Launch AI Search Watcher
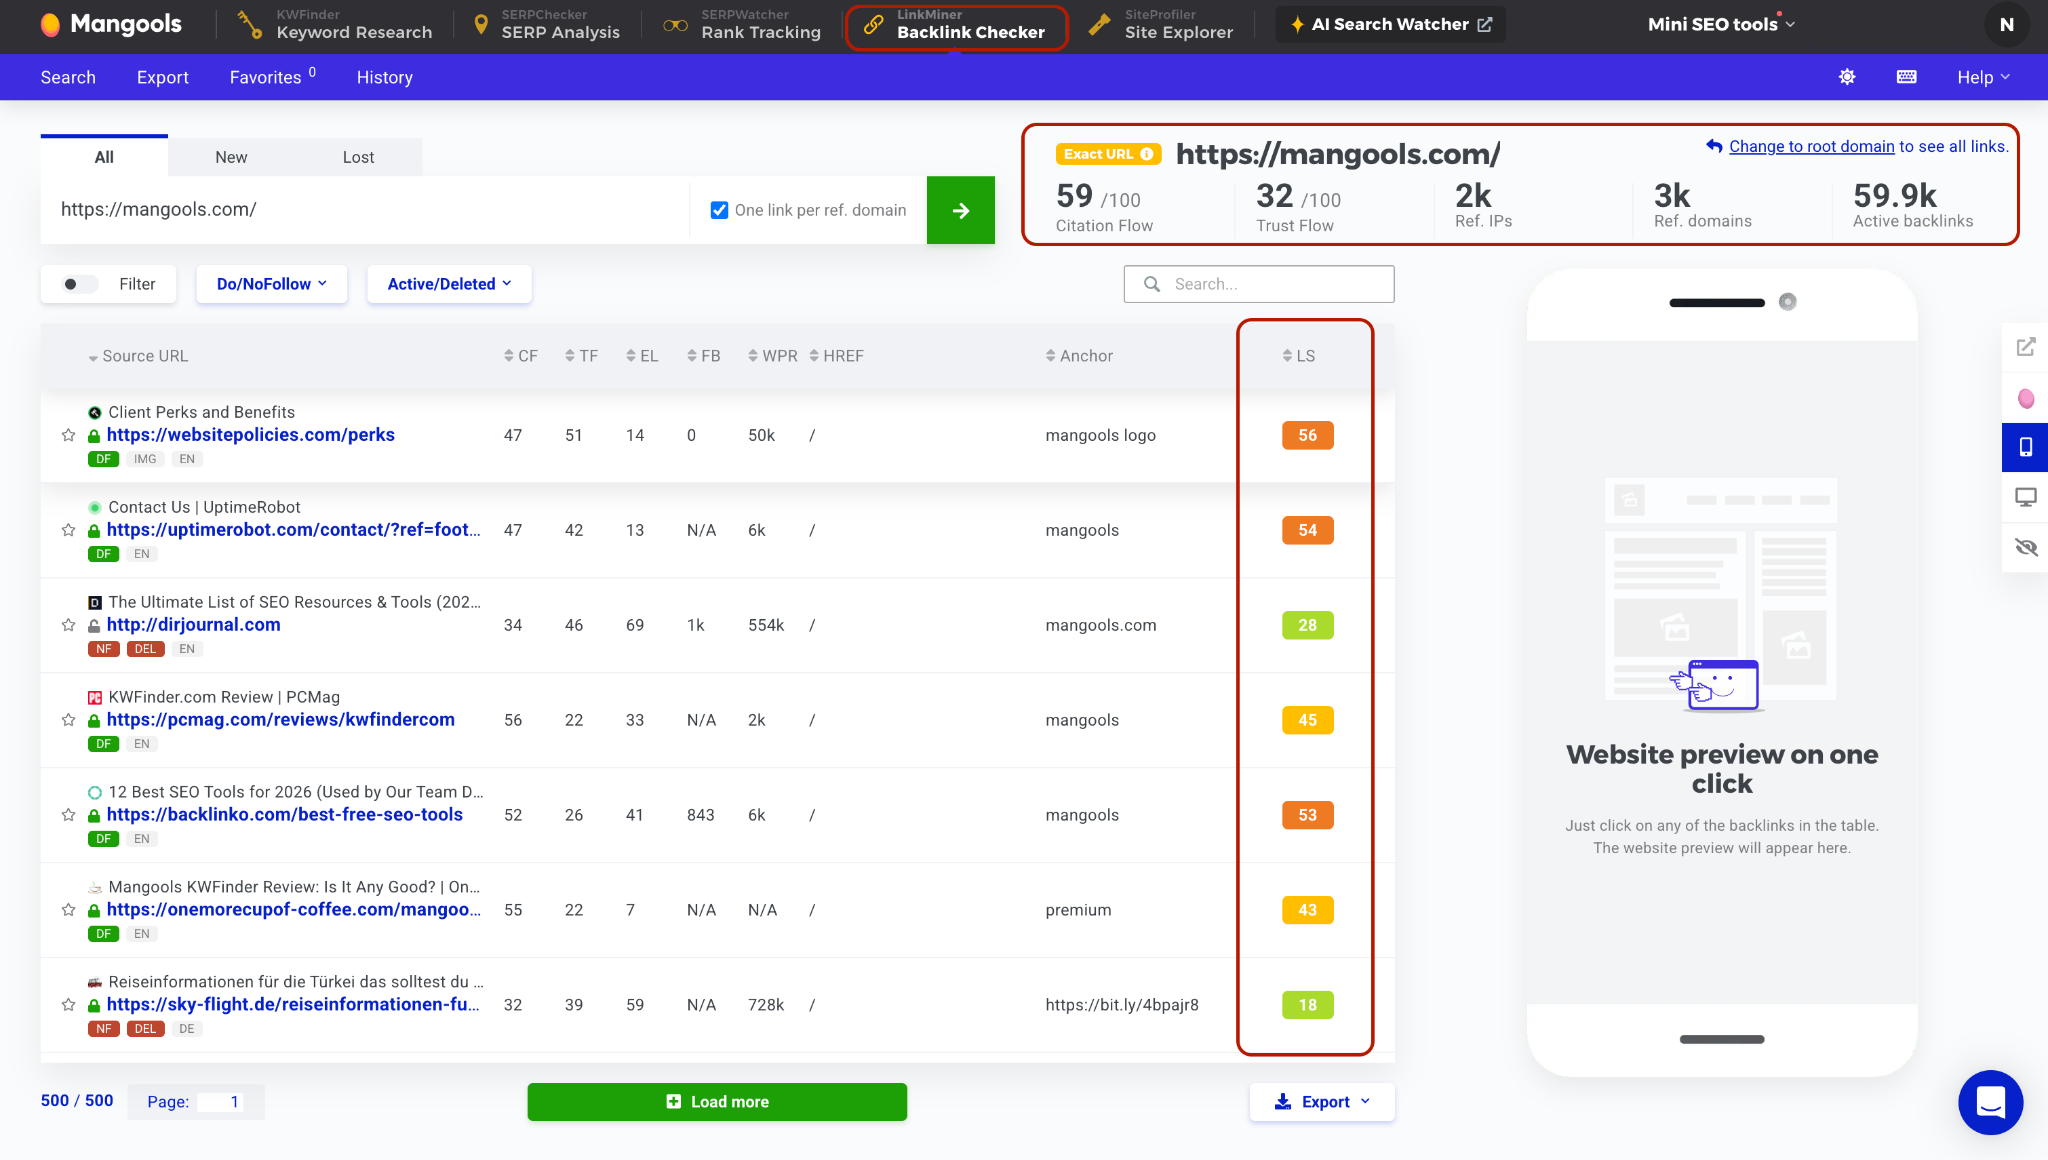Screen dimensions: 2048x1160 point(1391,25)
